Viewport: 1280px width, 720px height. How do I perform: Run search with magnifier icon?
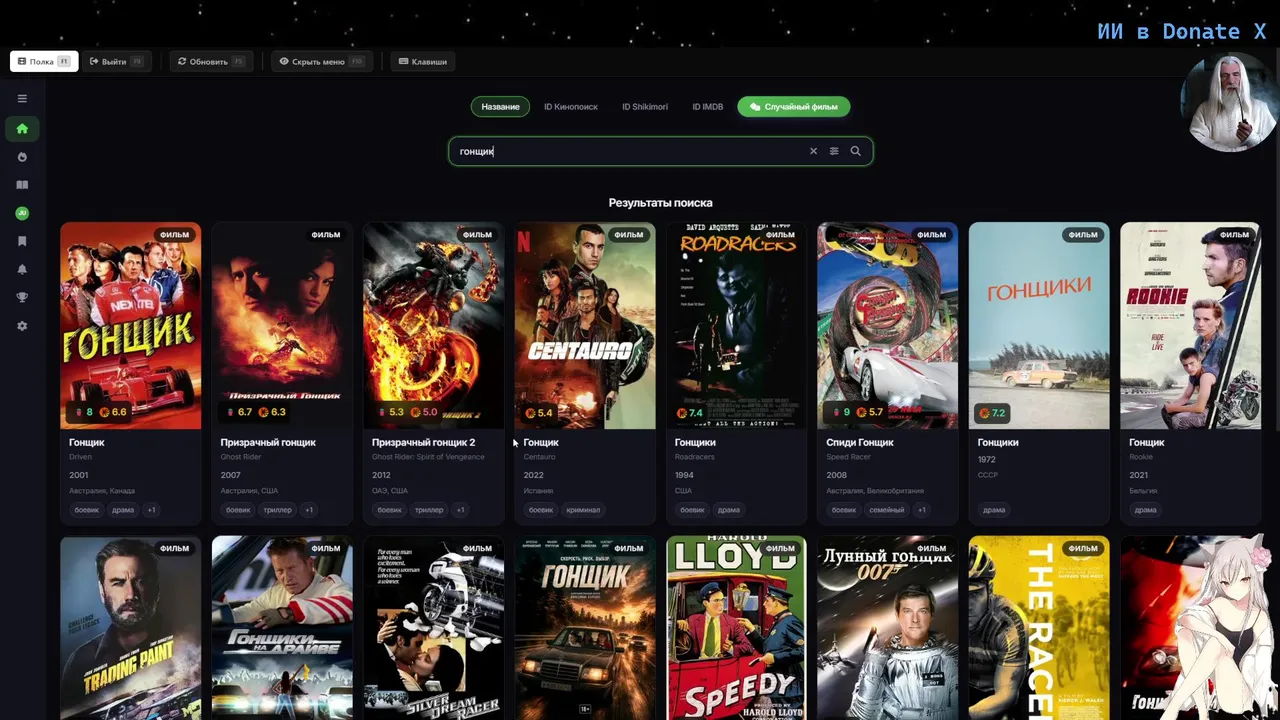pyautogui.click(x=855, y=151)
